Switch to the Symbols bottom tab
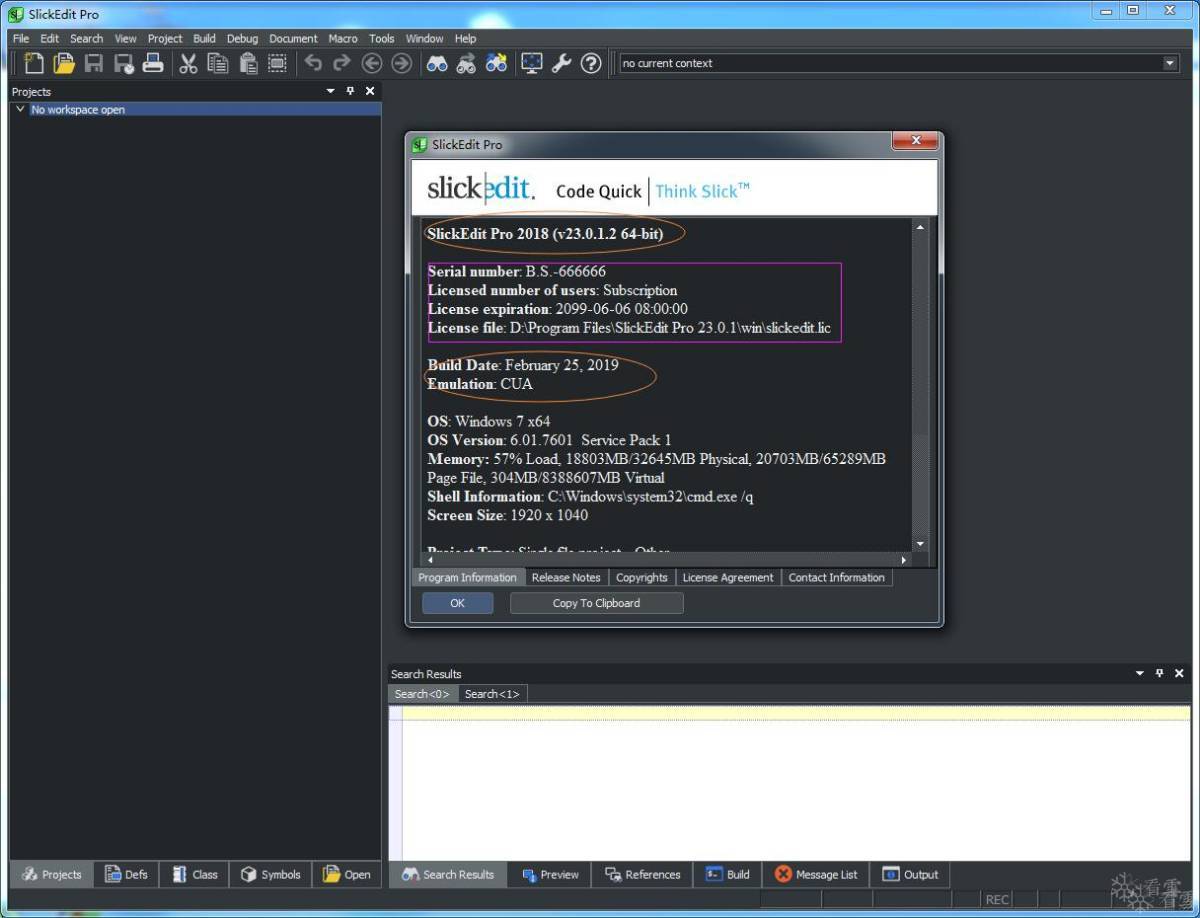 [271, 874]
